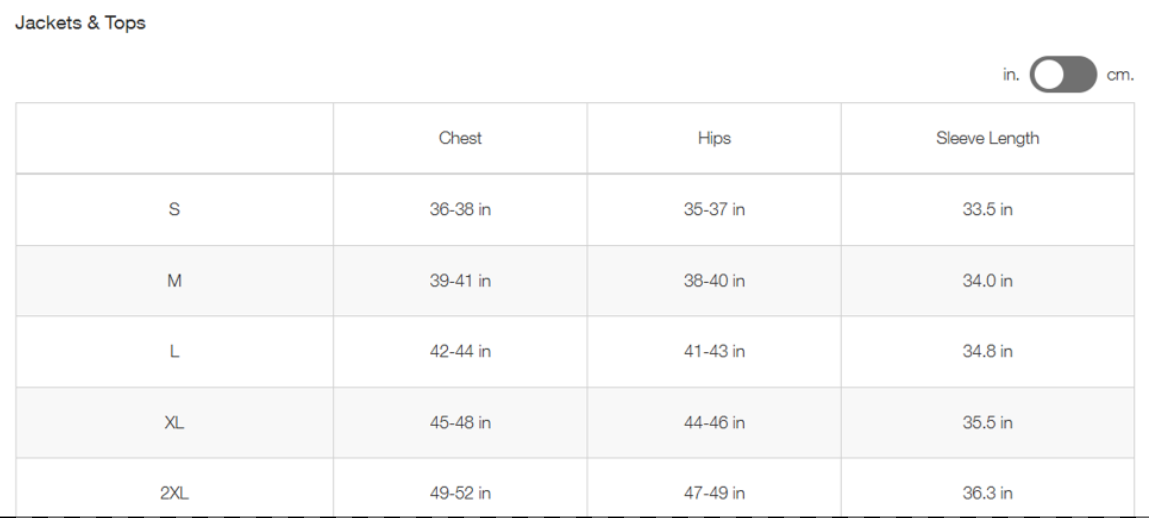Click the 38-40 in hips cell

pos(714,281)
